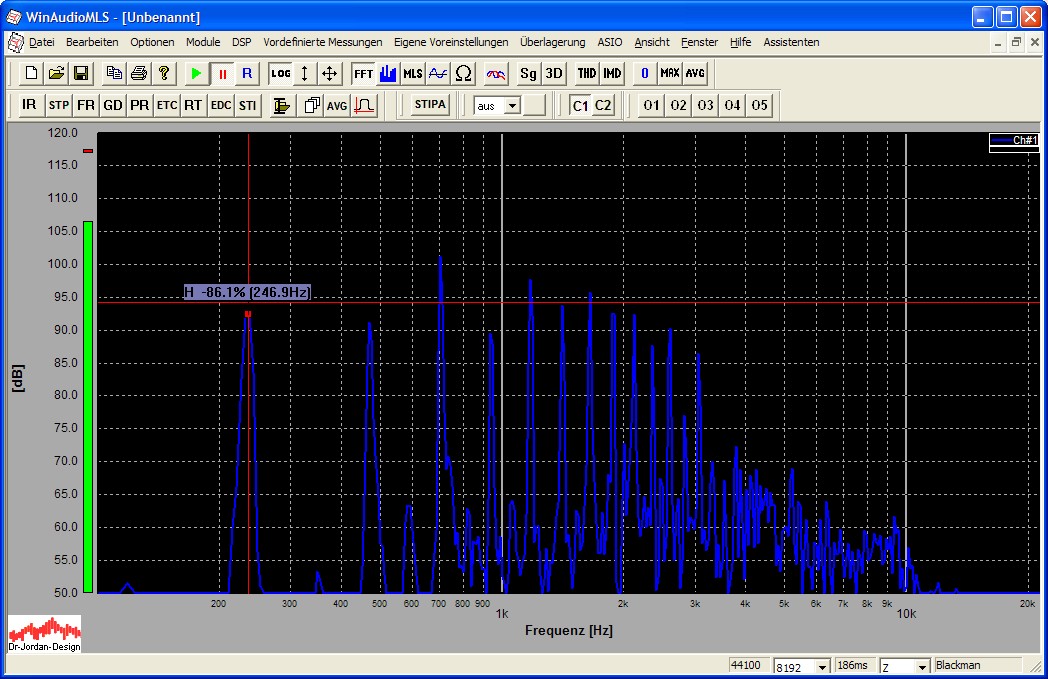The width and height of the screenshot is (1048, 679).
Task: Click the save diskette icon
Action: pyautogui.click(x=81, y=73)
